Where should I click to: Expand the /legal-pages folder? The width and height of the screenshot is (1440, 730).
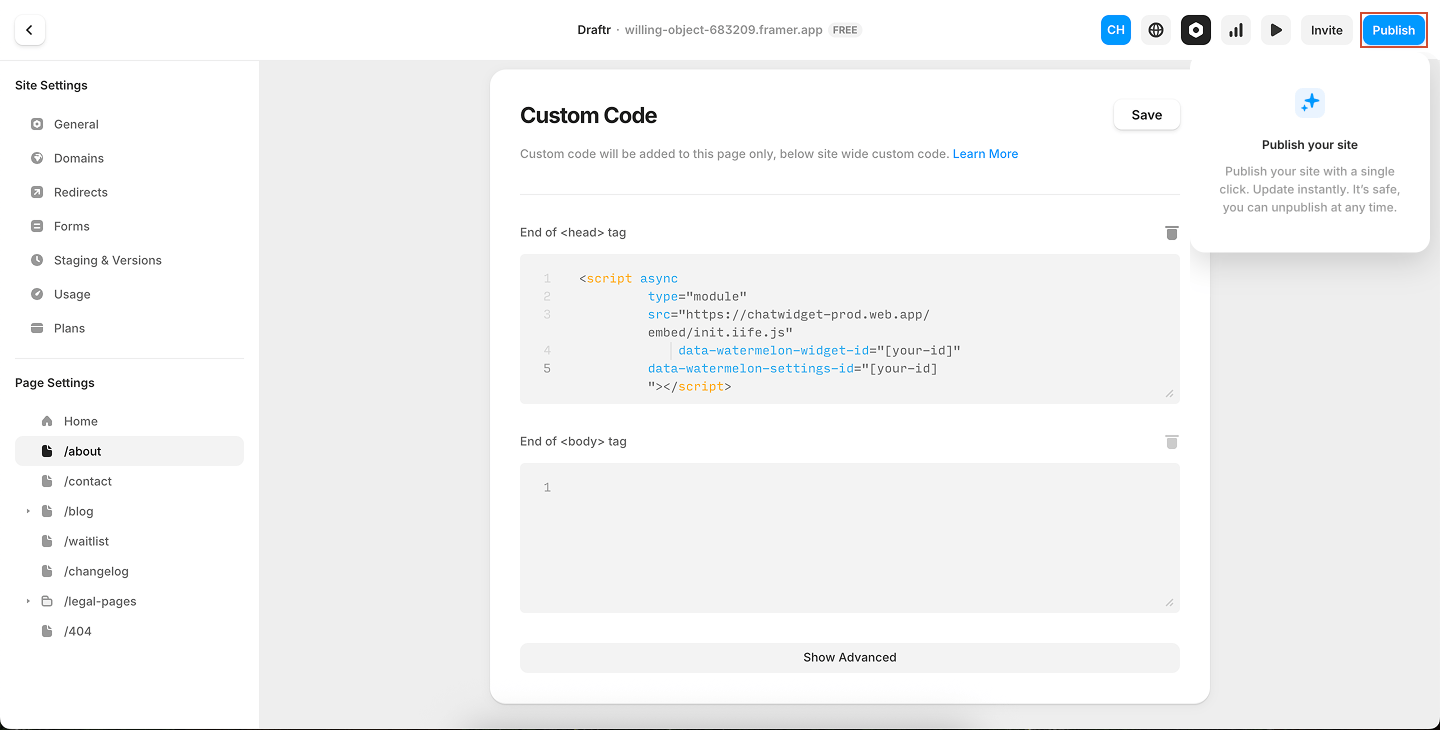(x=28, y=601)
